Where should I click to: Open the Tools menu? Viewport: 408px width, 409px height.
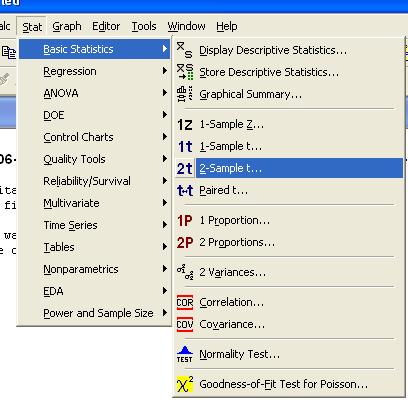(144, 26)
